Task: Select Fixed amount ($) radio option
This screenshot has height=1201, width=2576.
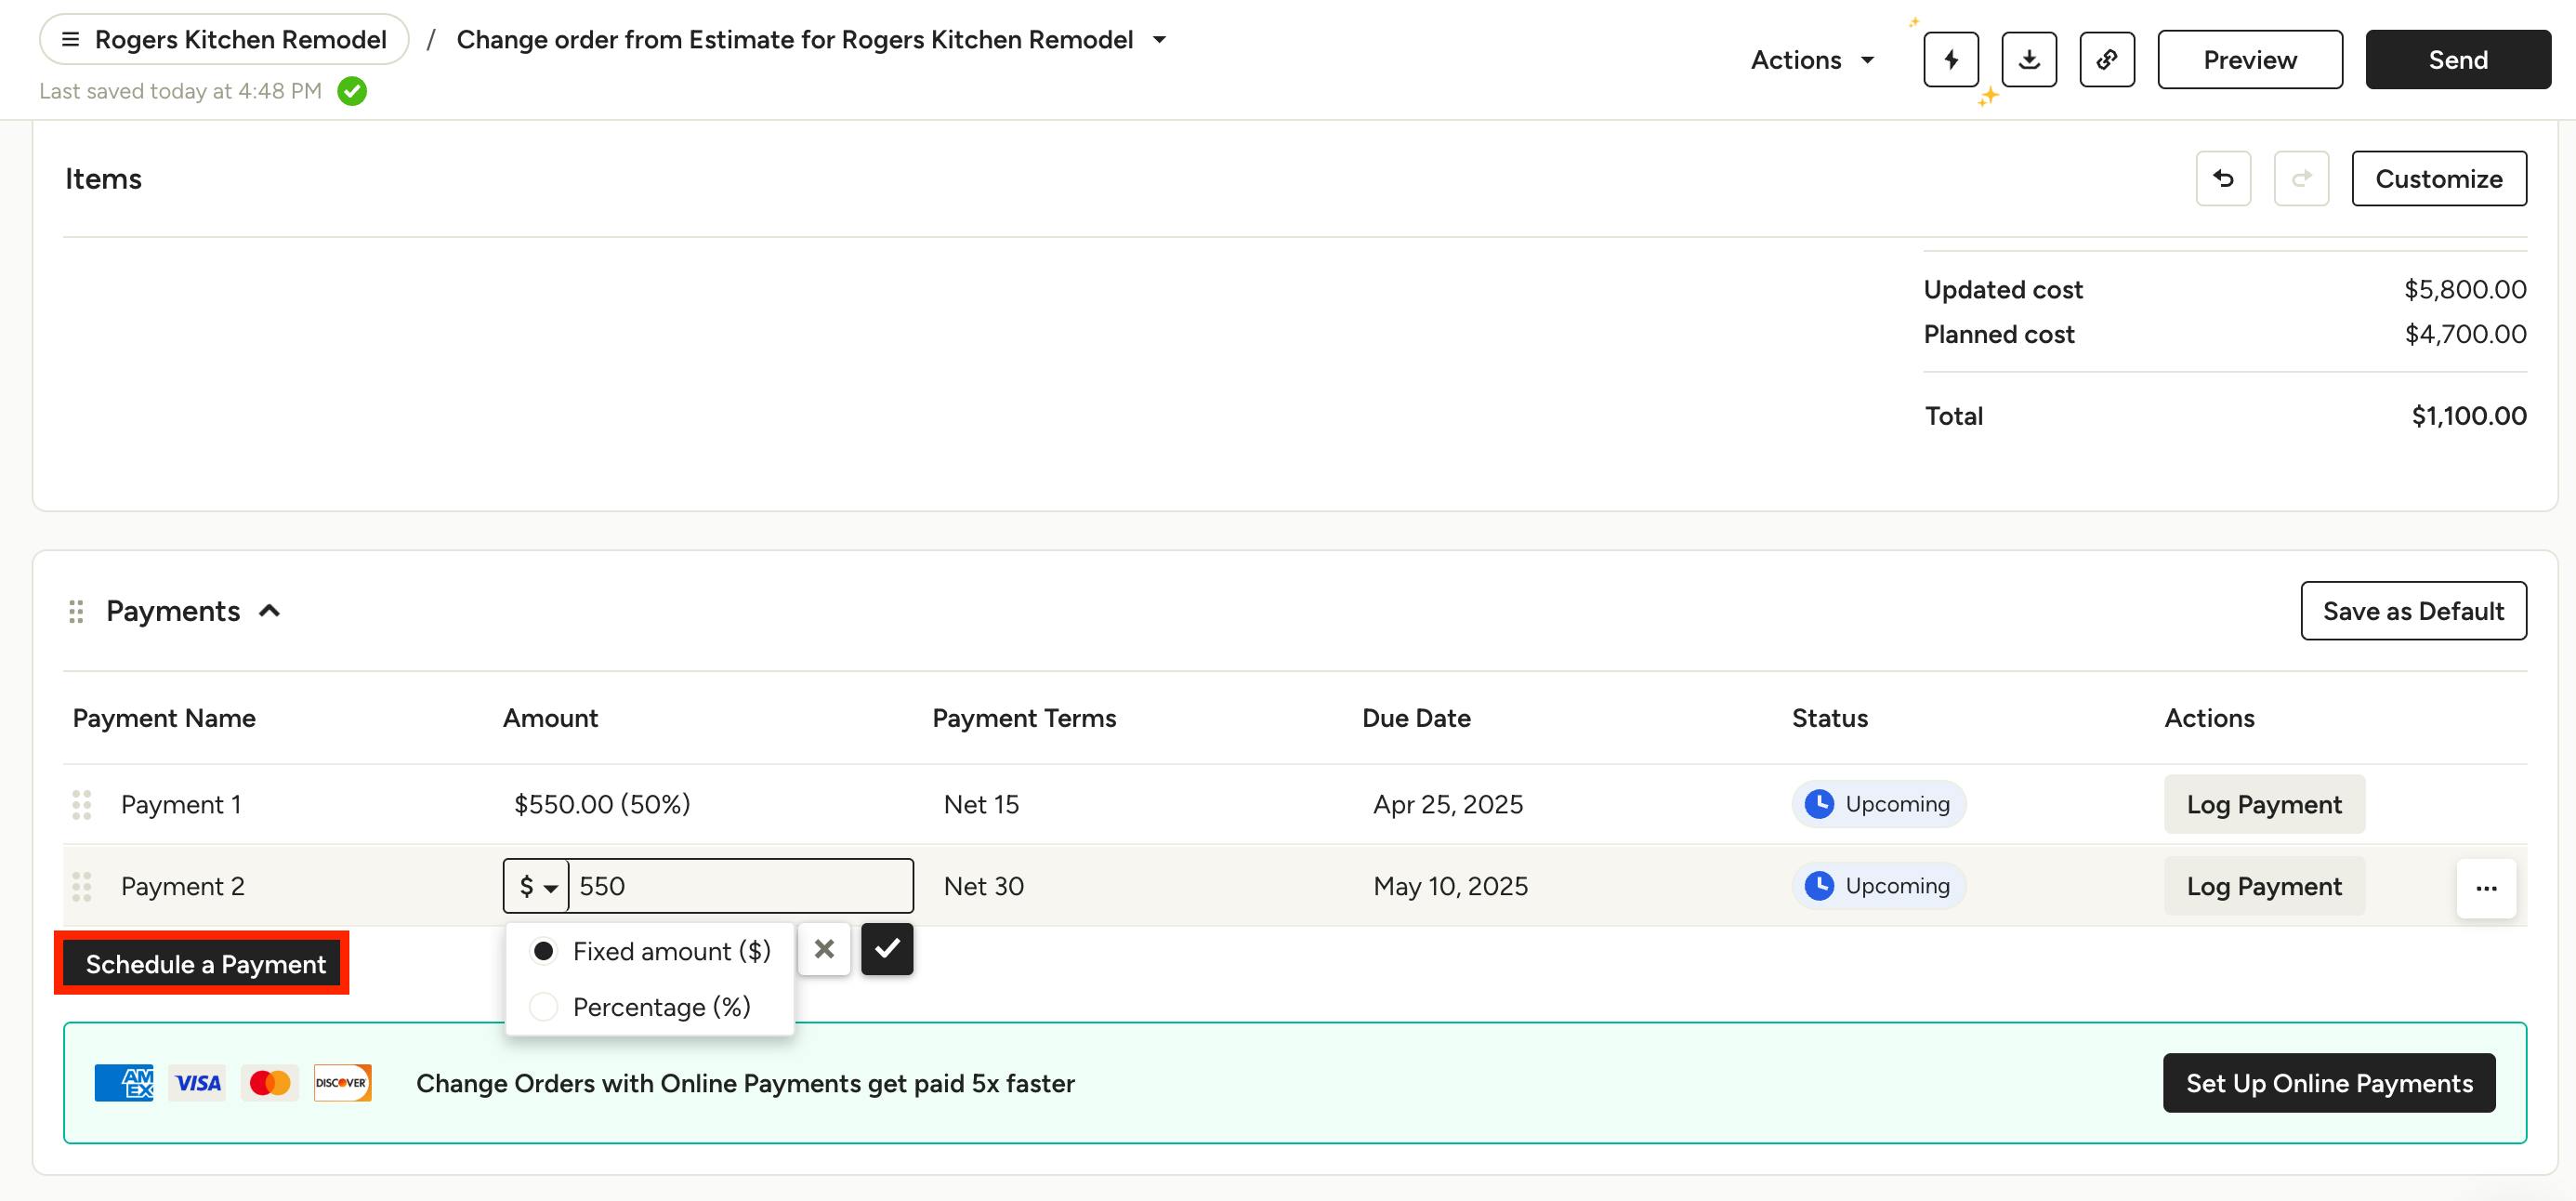Action: (543, 951)
